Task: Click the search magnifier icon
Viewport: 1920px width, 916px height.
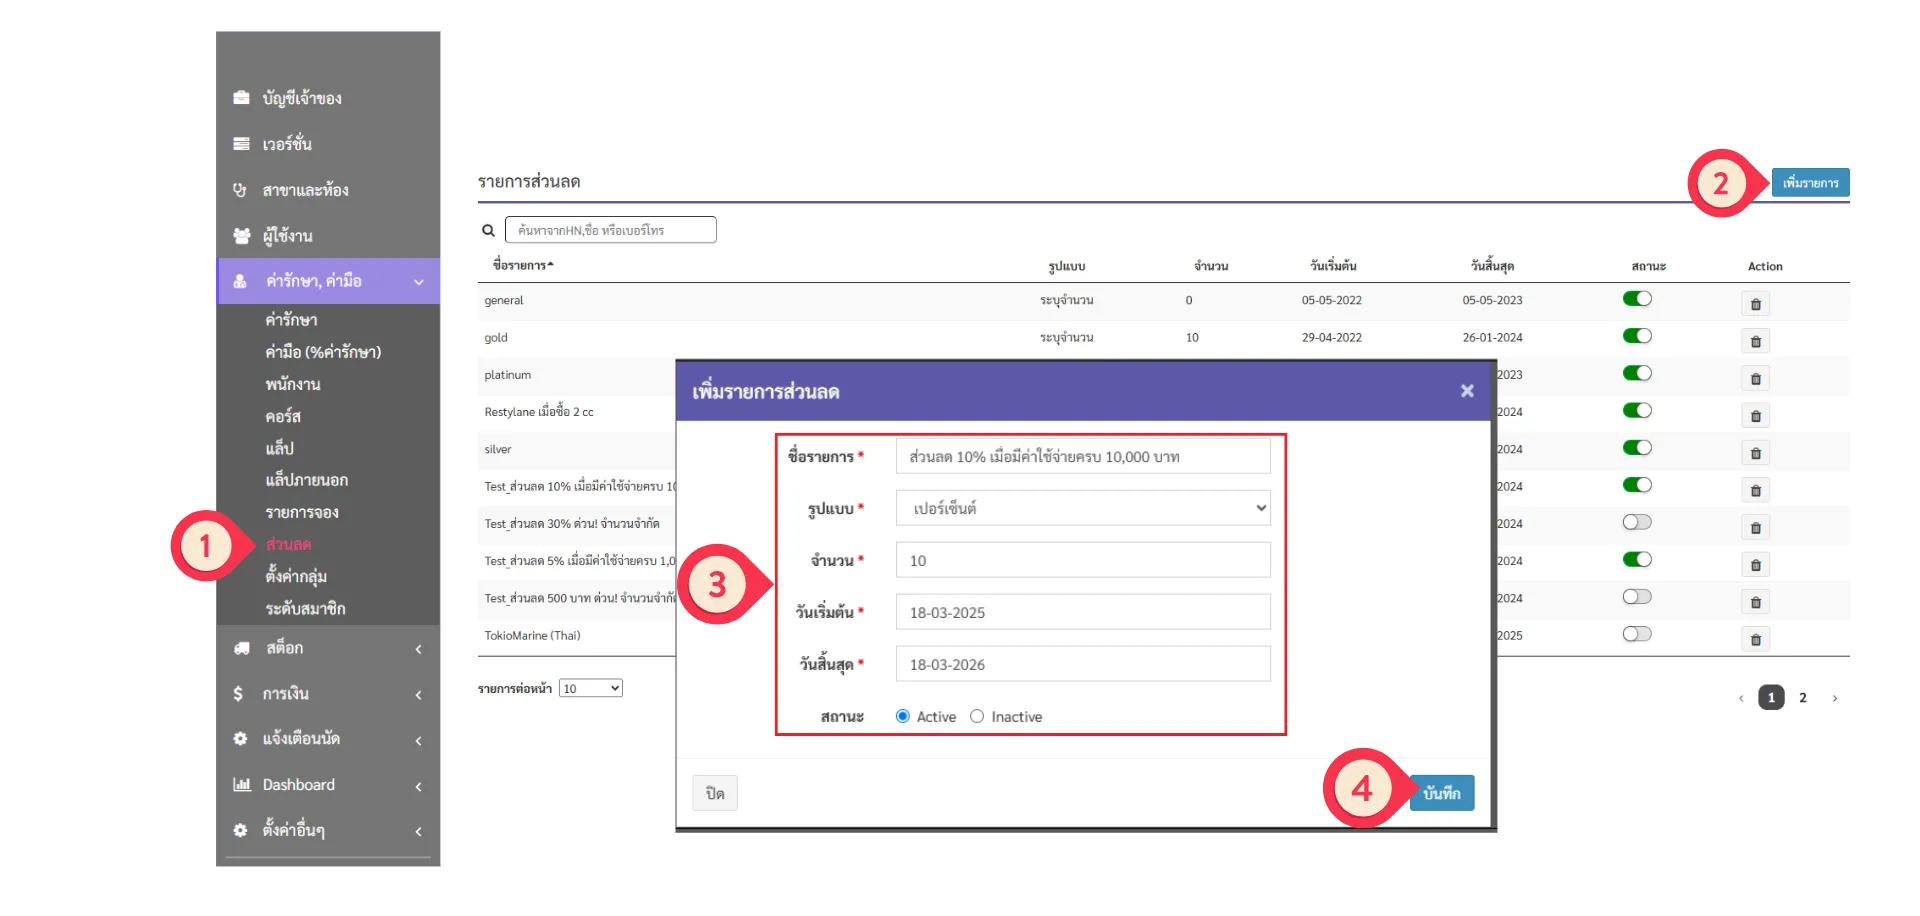Action: click(x=488, y=231)
